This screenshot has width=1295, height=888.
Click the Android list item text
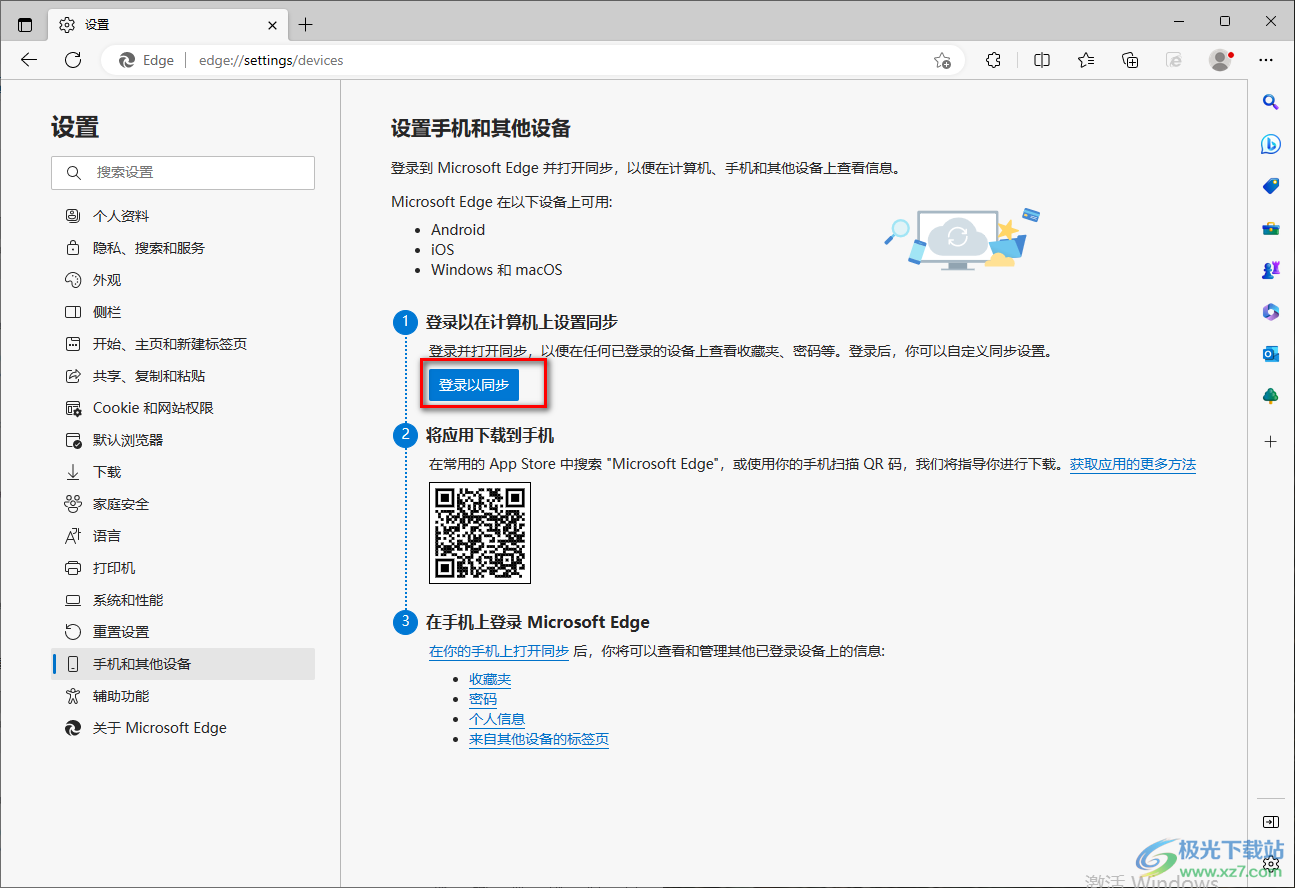point(458,230)
